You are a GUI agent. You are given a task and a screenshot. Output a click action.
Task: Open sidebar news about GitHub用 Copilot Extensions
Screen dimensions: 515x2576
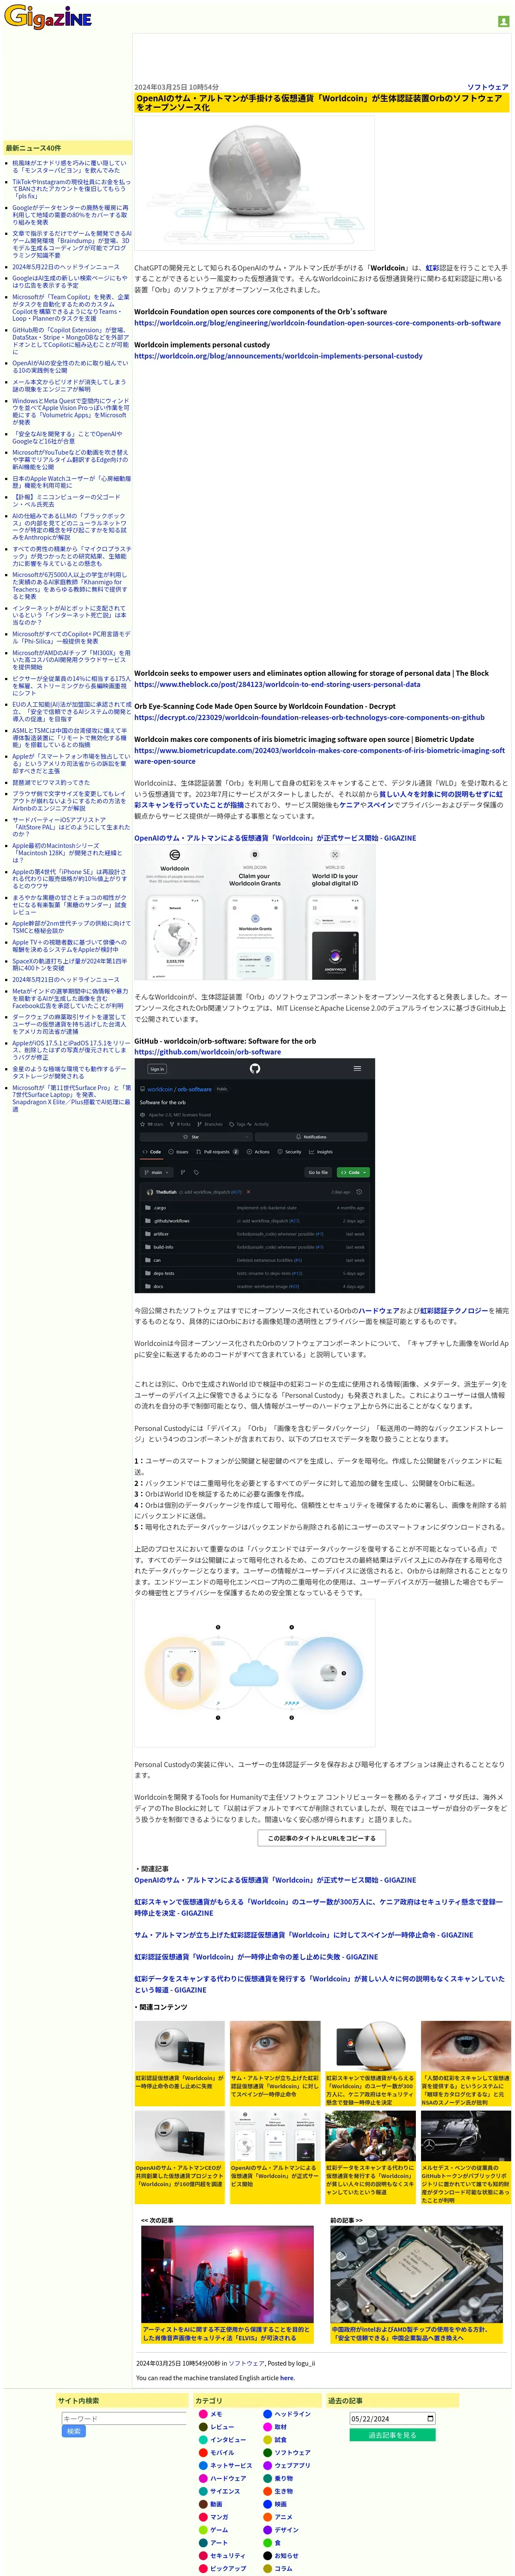pyautogui.click(x=70, y=341)
